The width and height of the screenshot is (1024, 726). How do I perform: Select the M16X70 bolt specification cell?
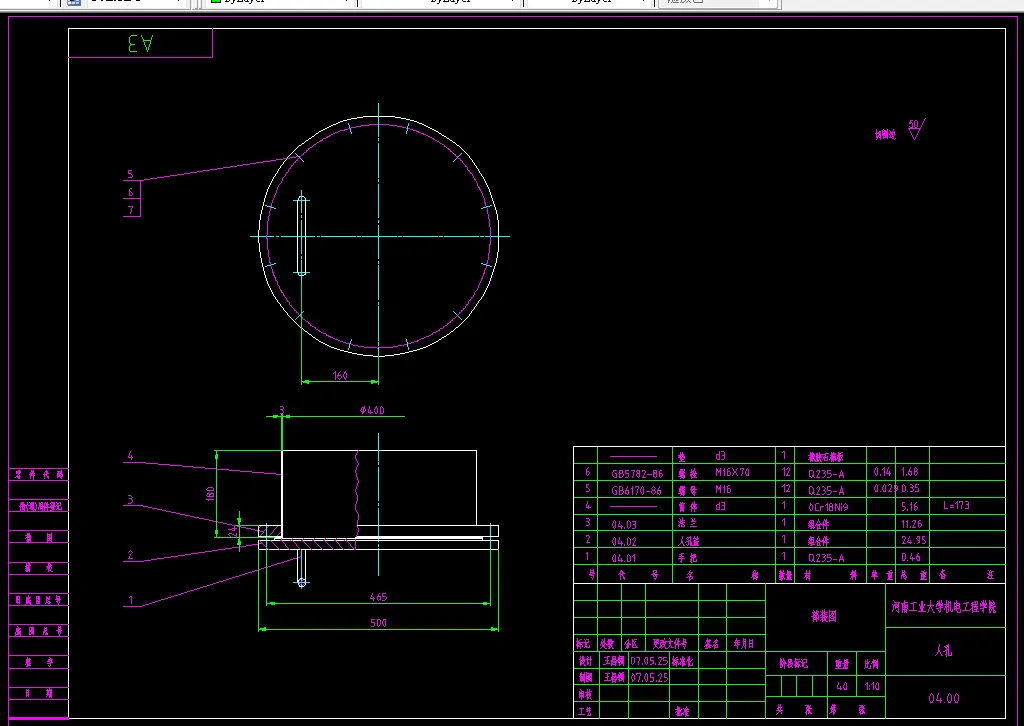(732, 472)
